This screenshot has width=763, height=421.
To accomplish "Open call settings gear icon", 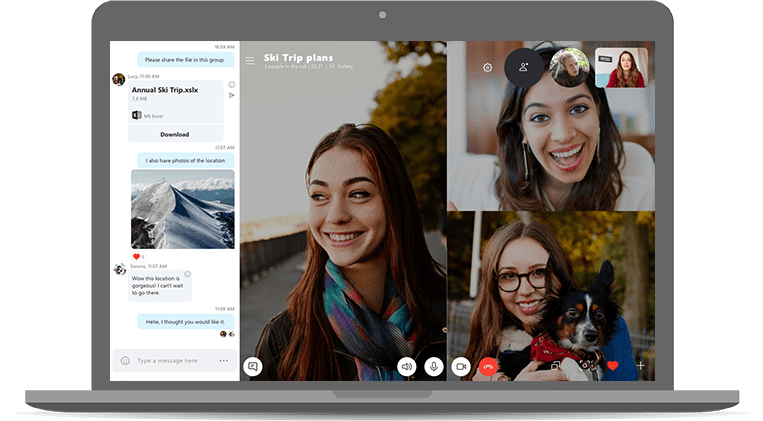I will tap(488, 68).
